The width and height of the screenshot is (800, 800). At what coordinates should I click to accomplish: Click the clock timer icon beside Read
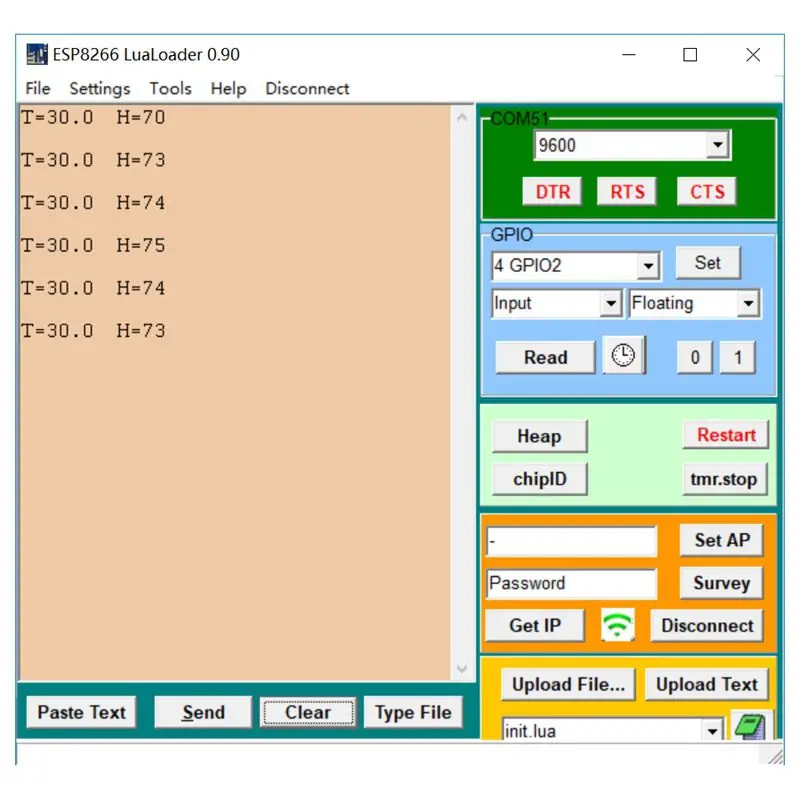623,355
